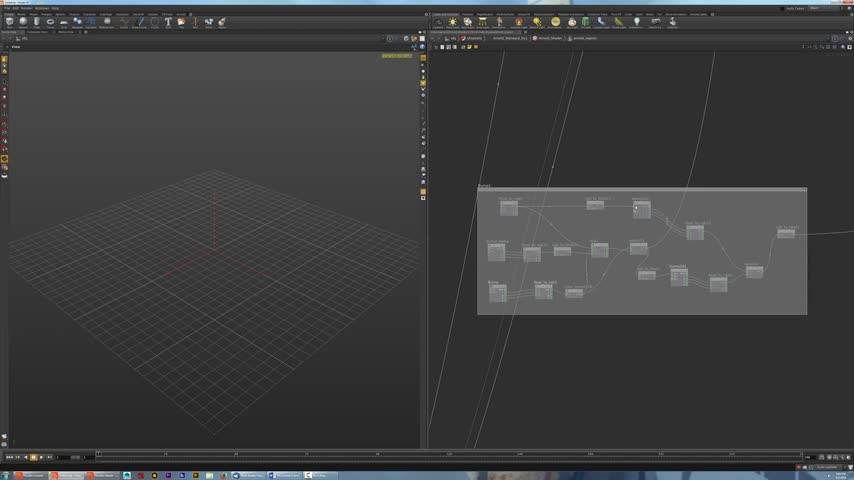Add a Camera from Lights and Cameras shelf
The width and height of the screenshot is (854, 480).
438,22
